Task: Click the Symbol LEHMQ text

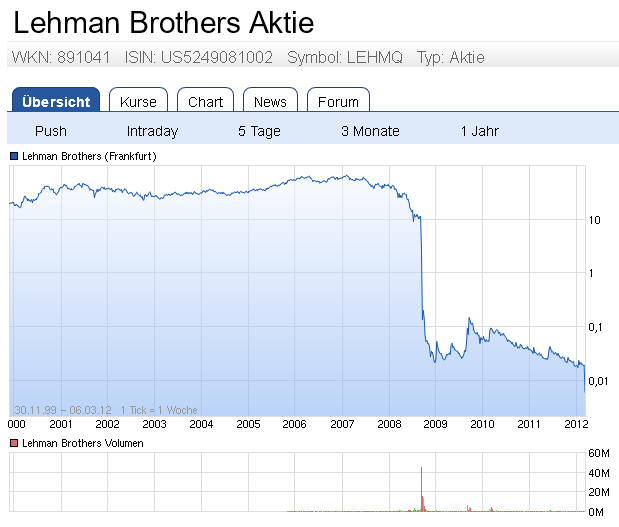Action: pos(345,57)
